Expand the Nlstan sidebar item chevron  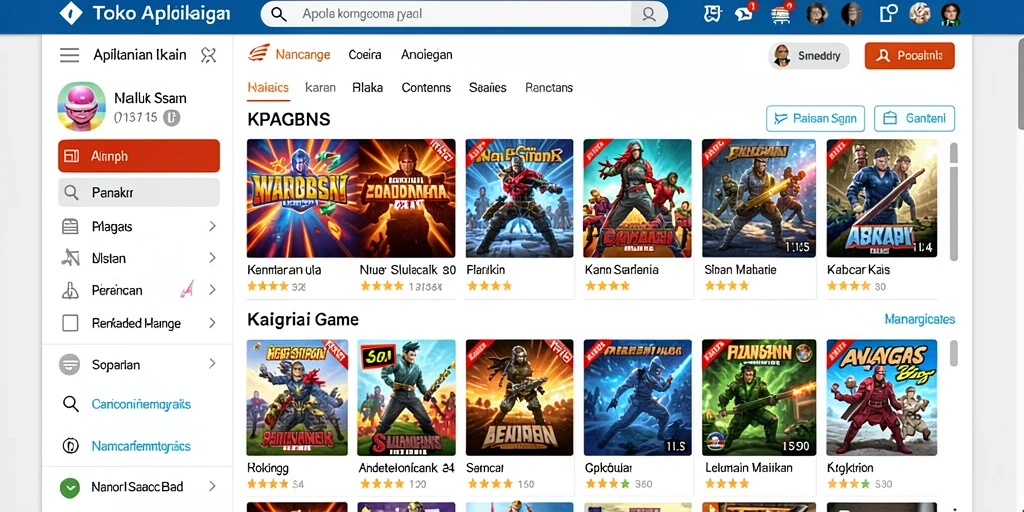212,258
